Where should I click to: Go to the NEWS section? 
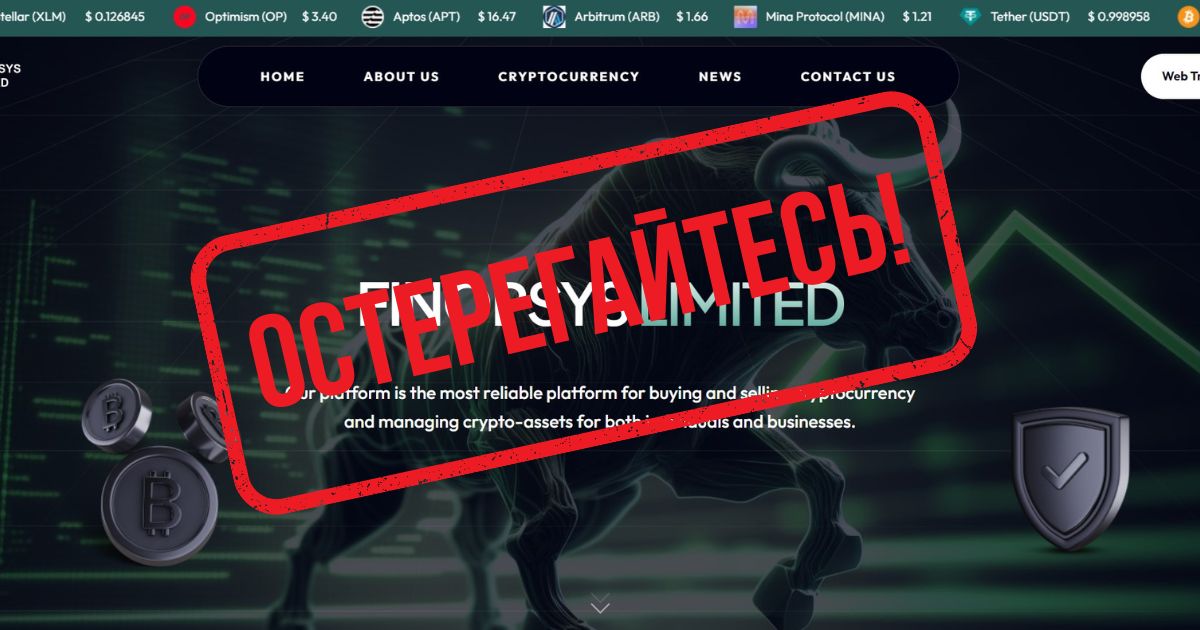tap(720, 76)
